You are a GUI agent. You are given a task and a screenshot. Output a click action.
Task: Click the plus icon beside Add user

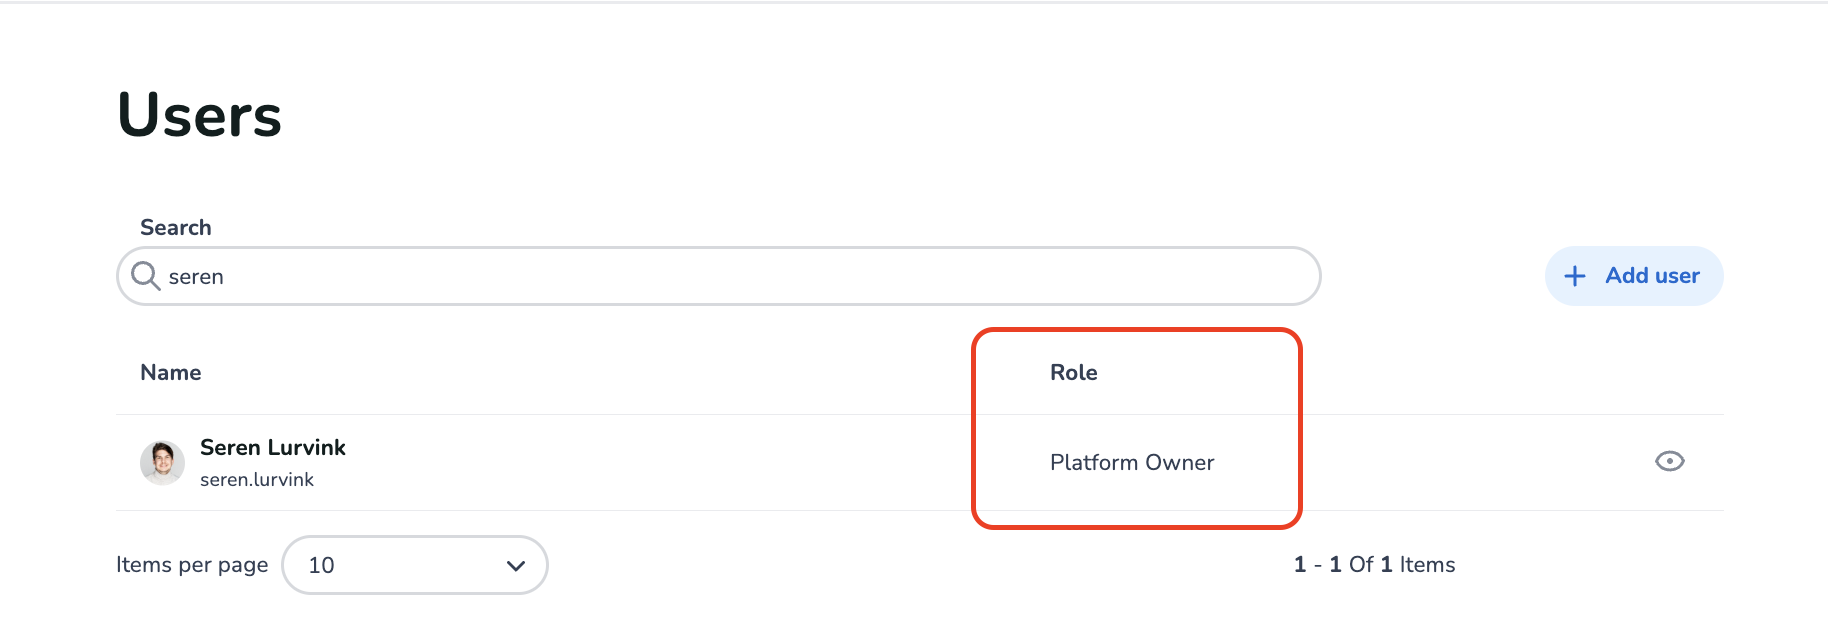1575,276
